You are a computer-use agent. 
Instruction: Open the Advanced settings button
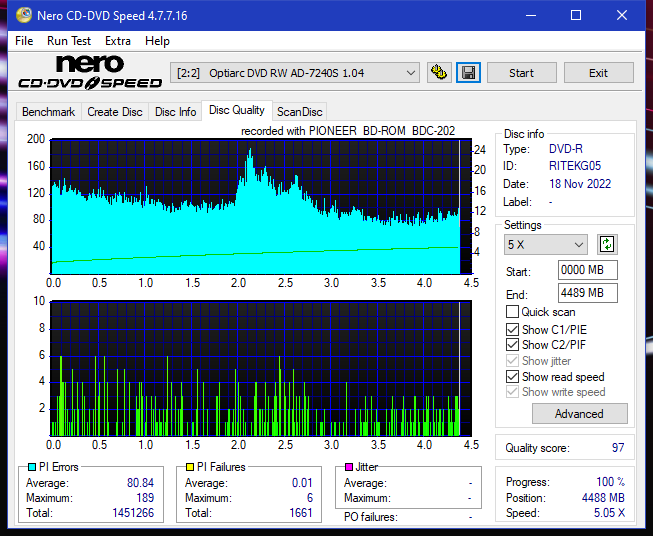click(x=579, y=414)
